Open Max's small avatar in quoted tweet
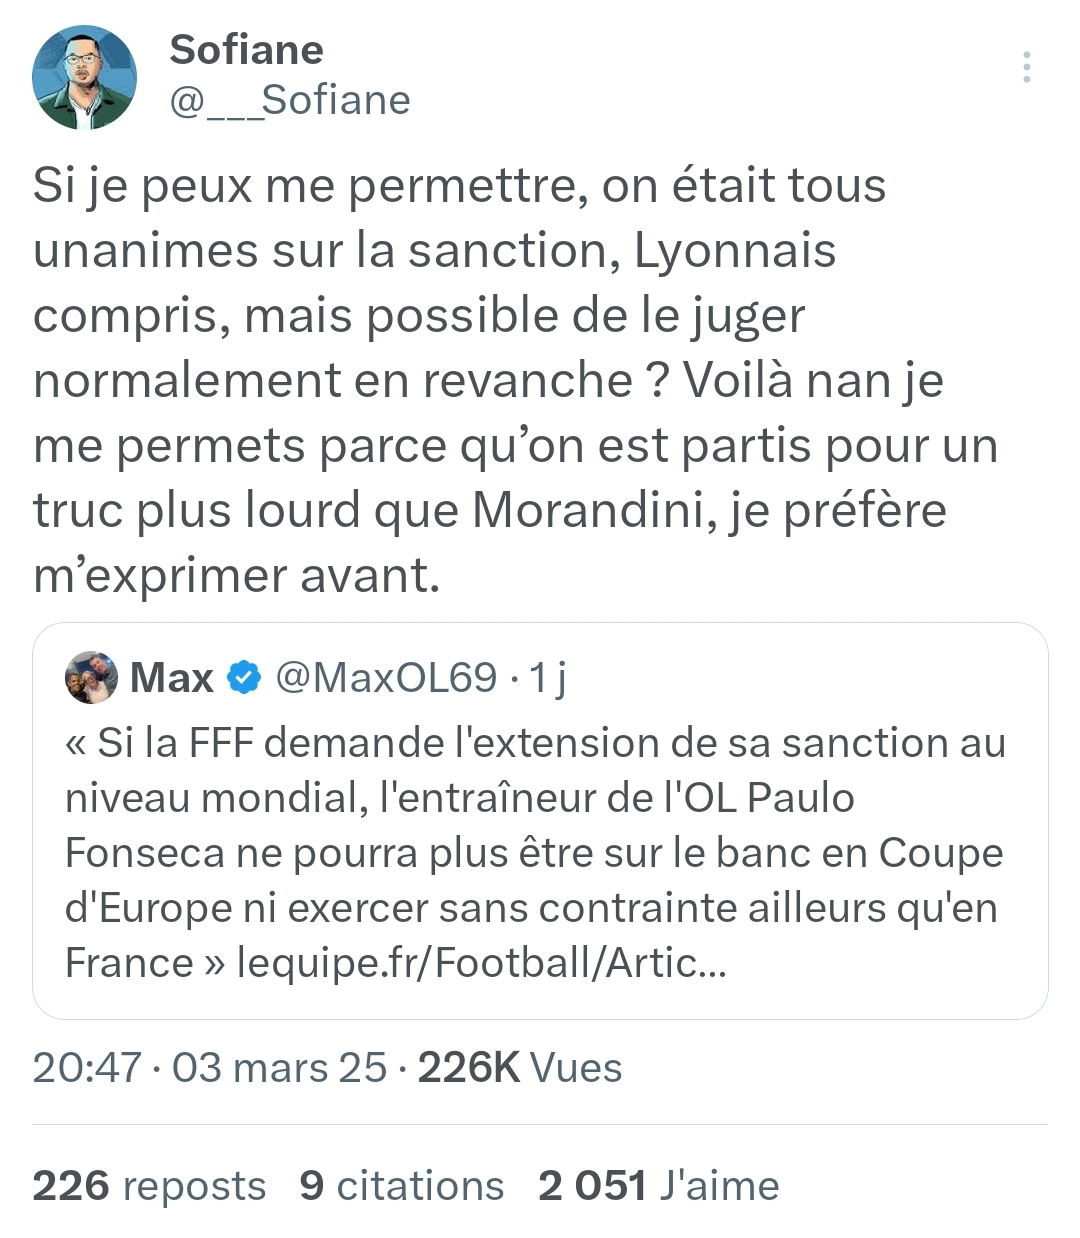The image size is (1080, 1238). [x=91, y=678]
